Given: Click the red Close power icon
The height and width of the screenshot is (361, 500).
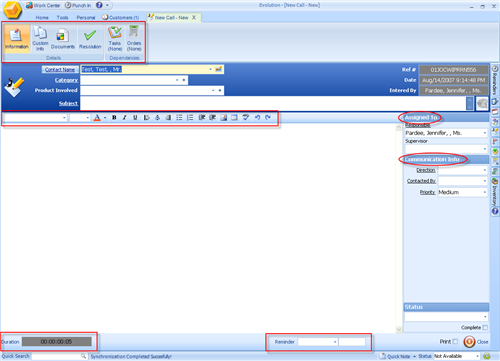Looking at the screenshot, I should point(469,342).
